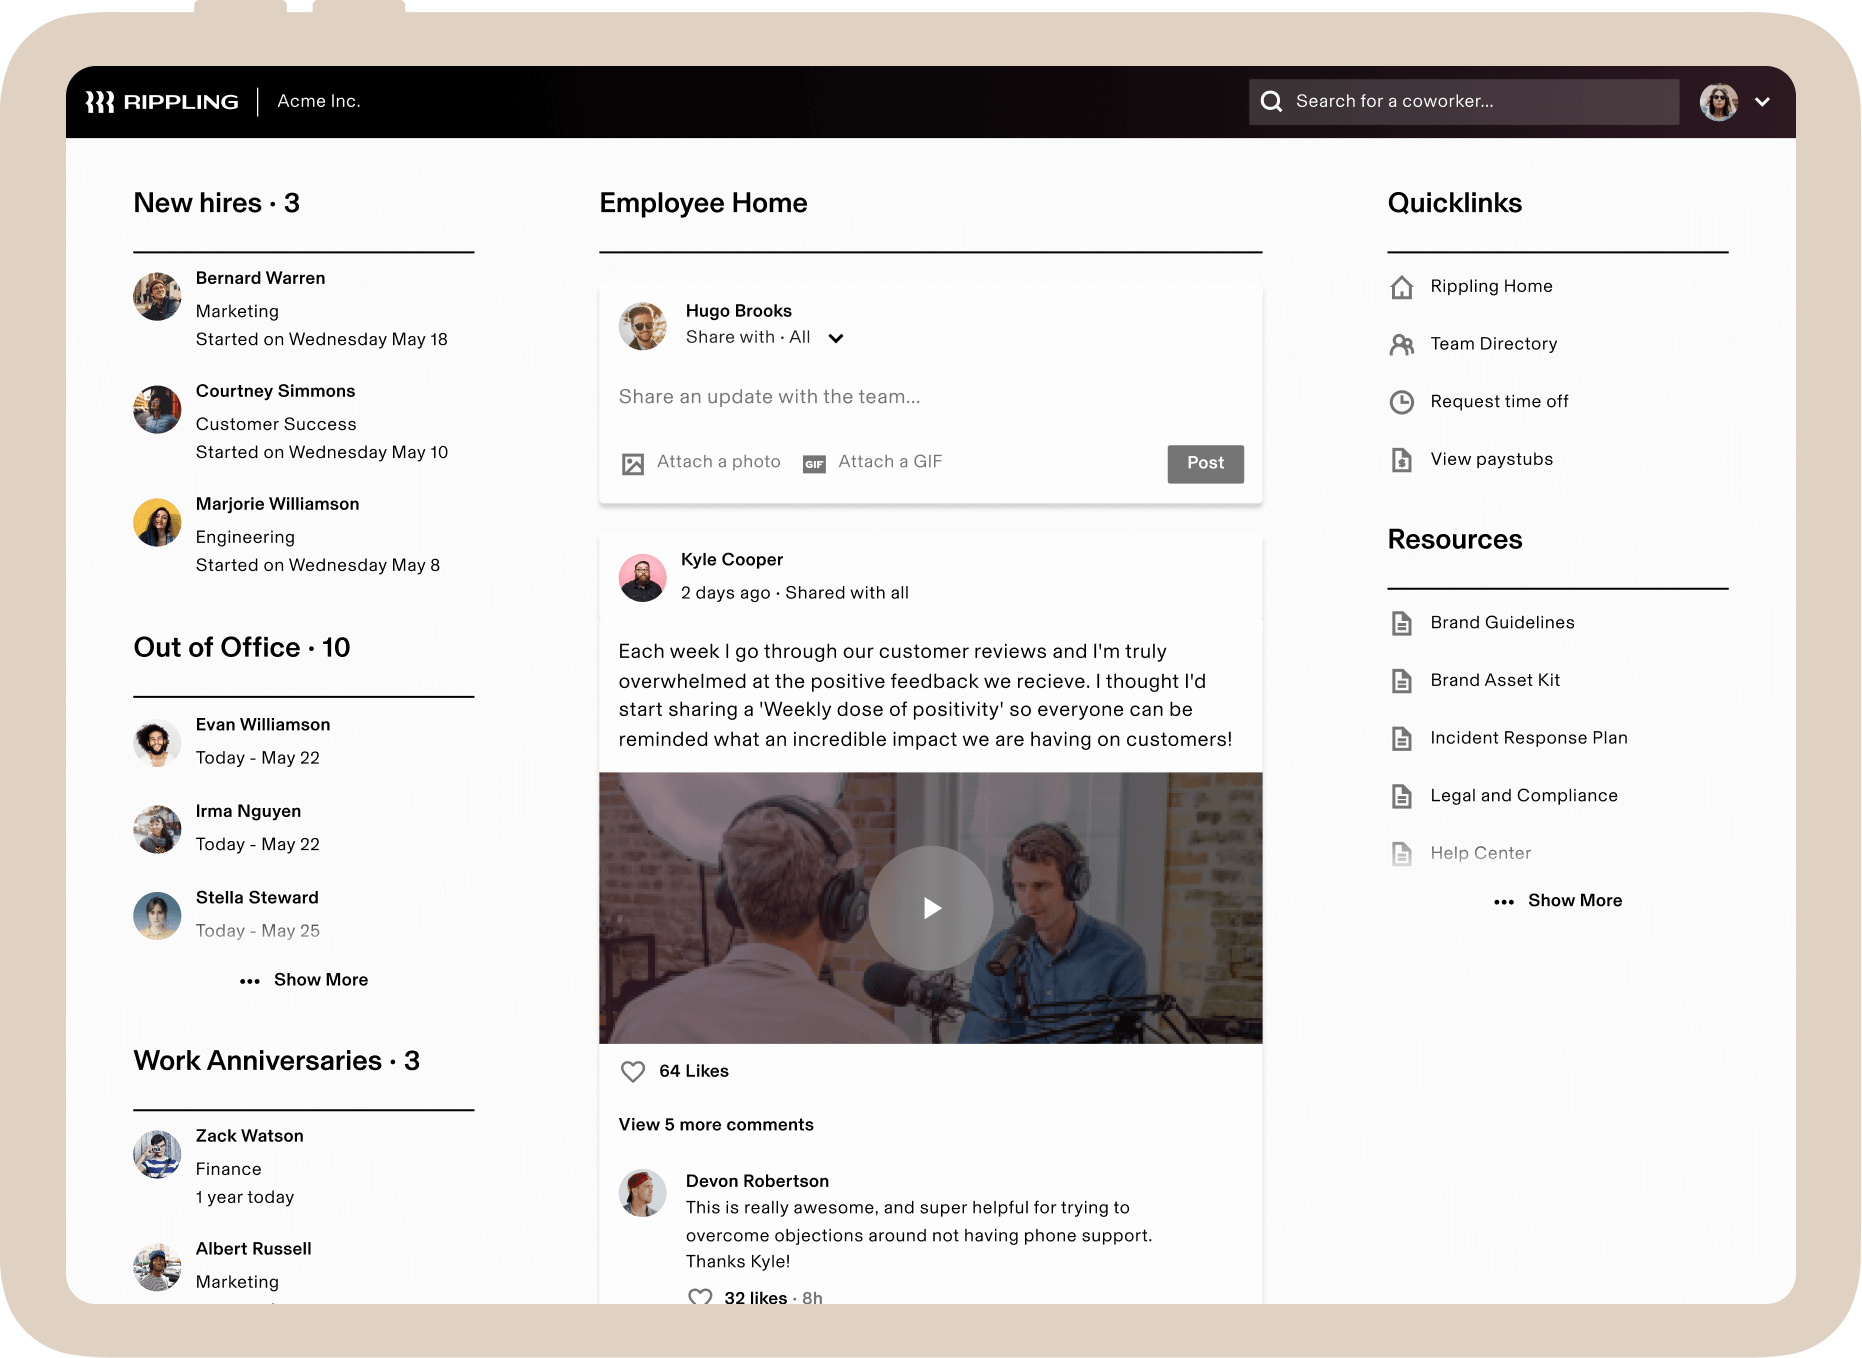Image resolution: width=1862 pixels, height=1358 pixels.
Task: Click the Team Directory people icon
Action: 1402,345
